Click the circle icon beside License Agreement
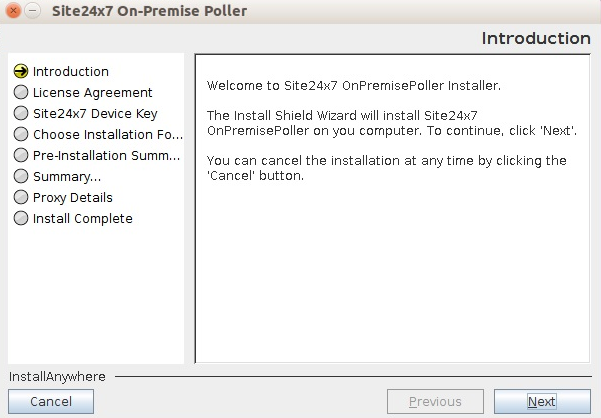The image size is (601, 418). pyautogui.click(x=20, y=93)
